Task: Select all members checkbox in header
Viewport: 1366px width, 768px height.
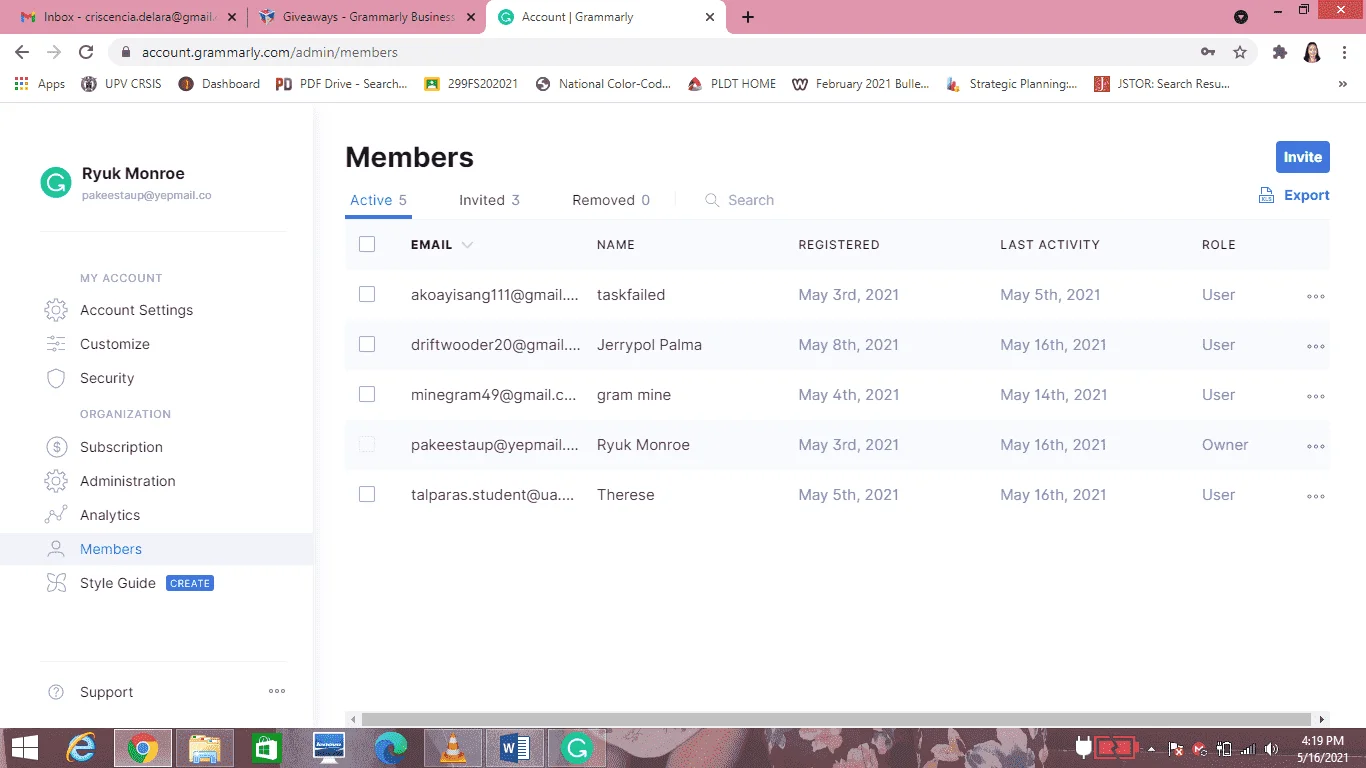Action: pyautogui.click(x=367, y=244)
